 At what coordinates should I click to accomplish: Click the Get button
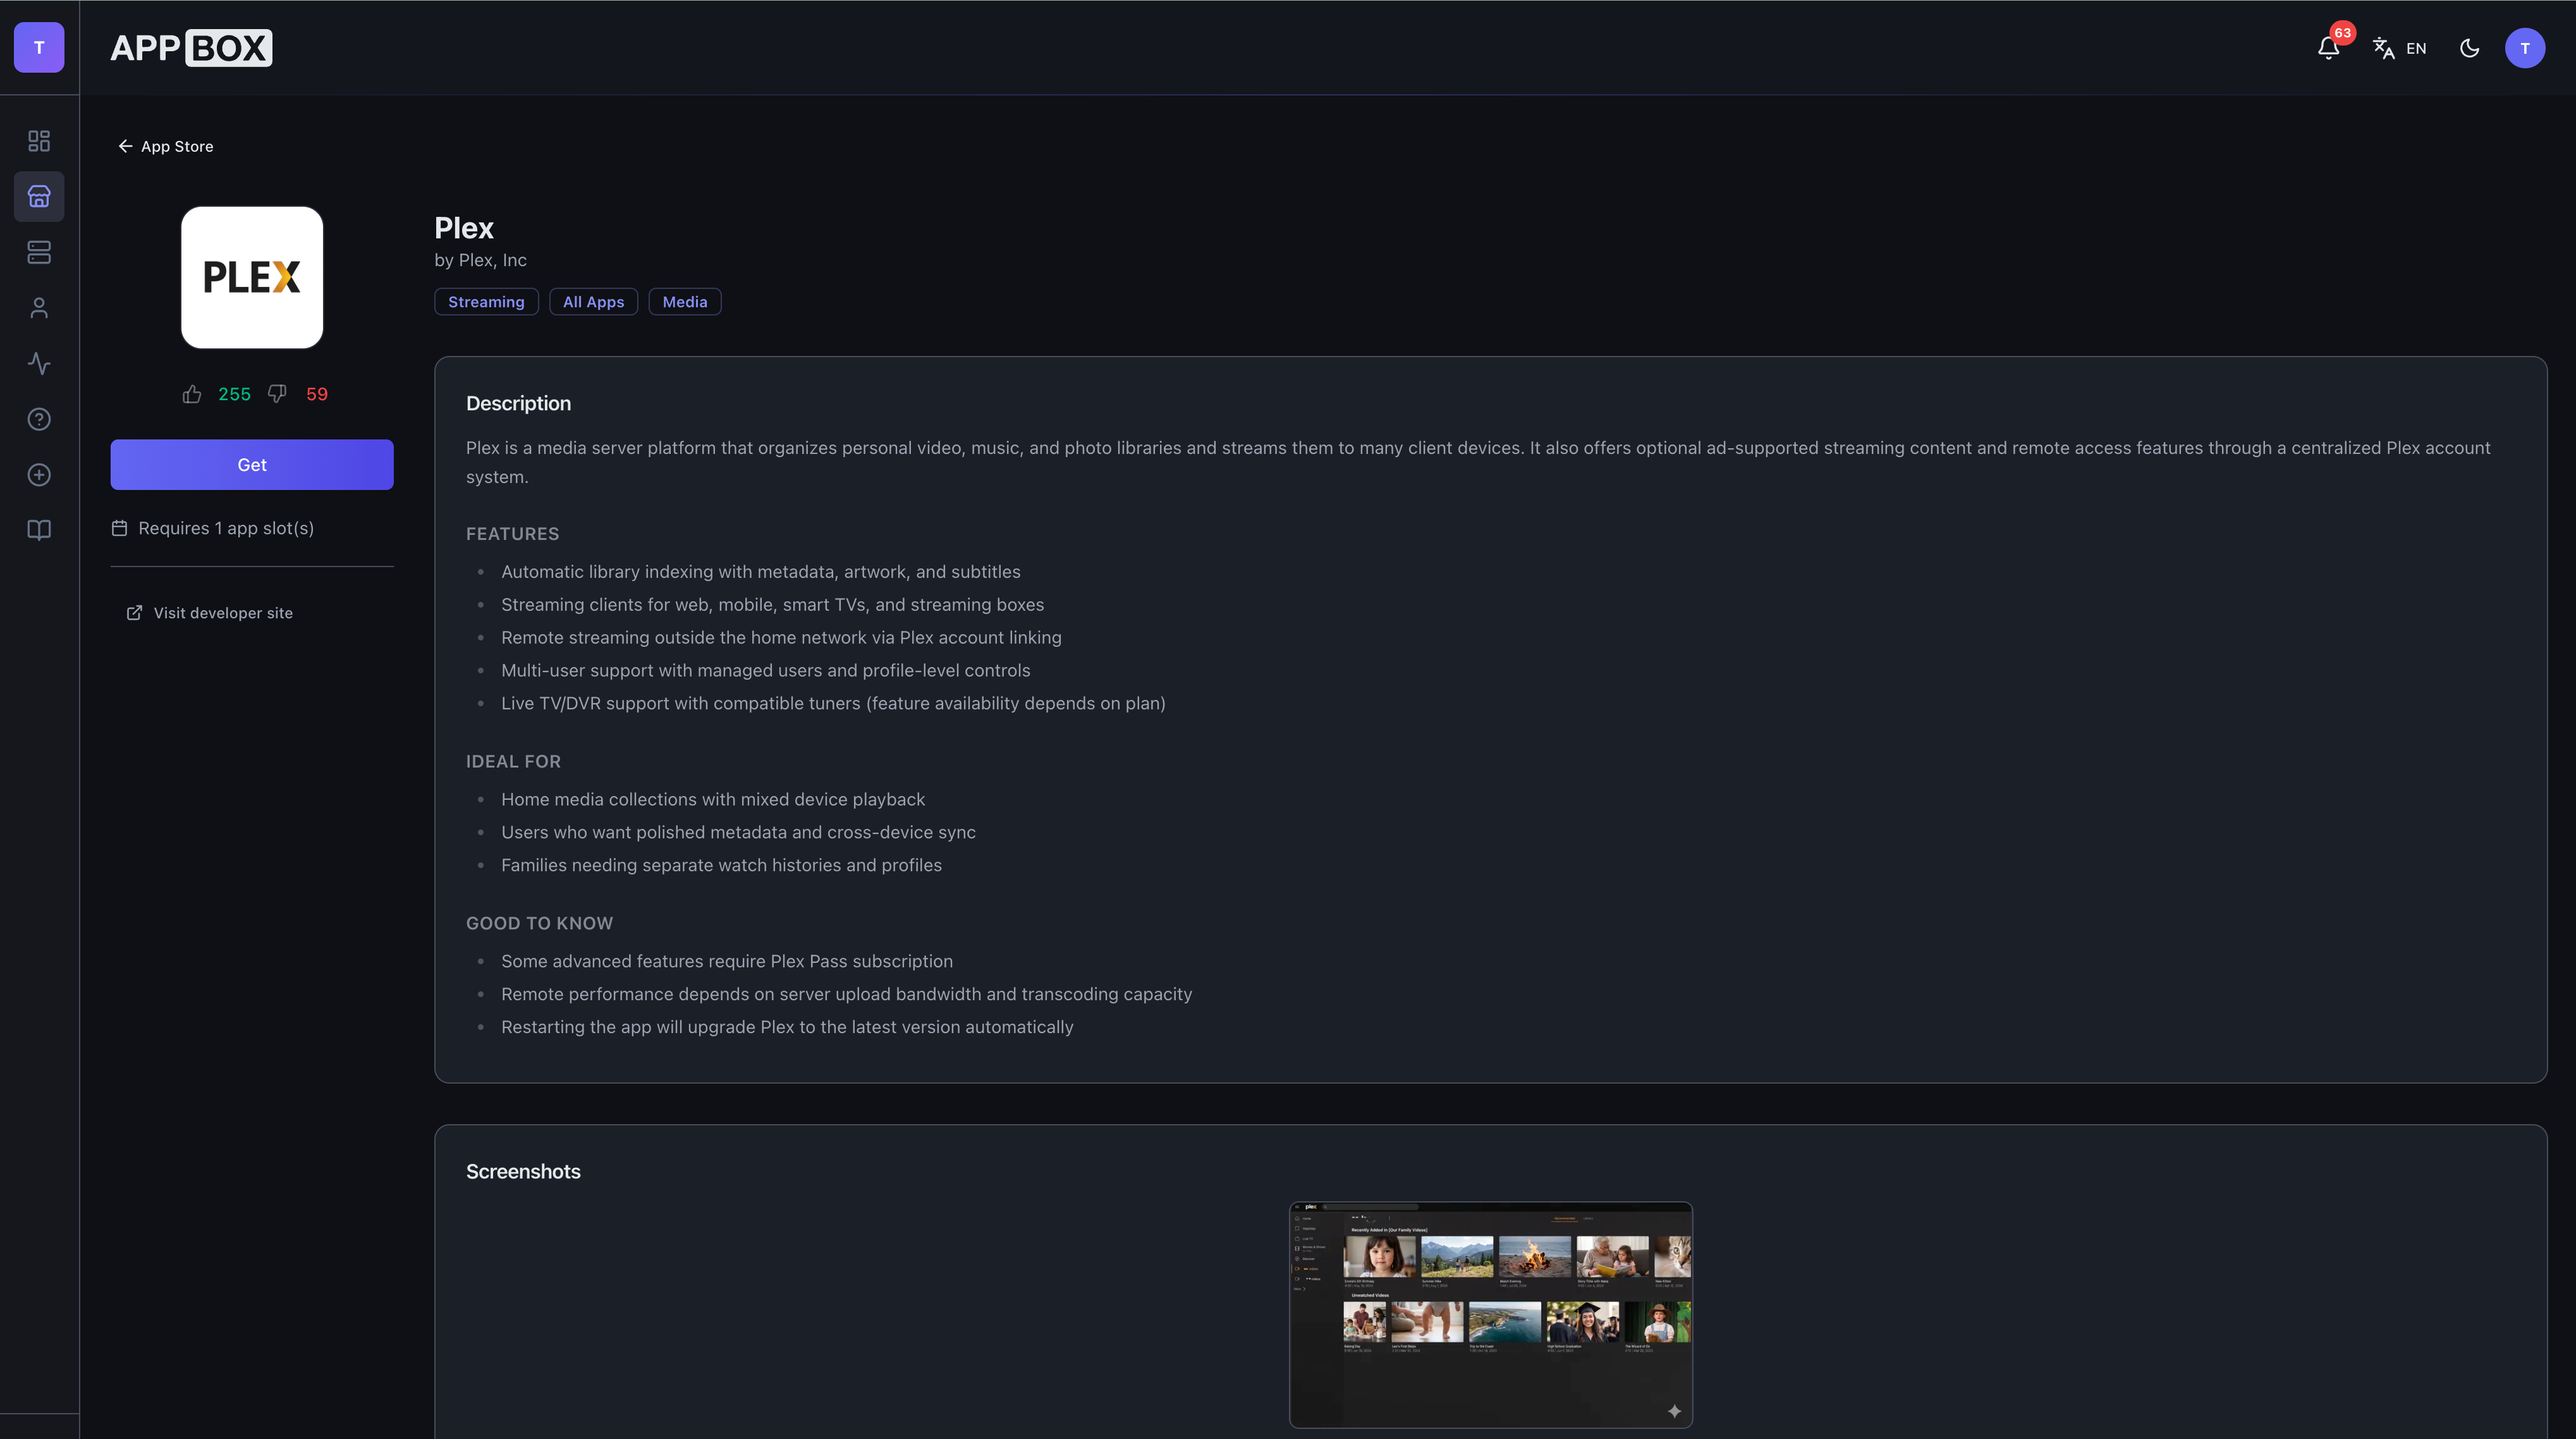tap(252, 465)
